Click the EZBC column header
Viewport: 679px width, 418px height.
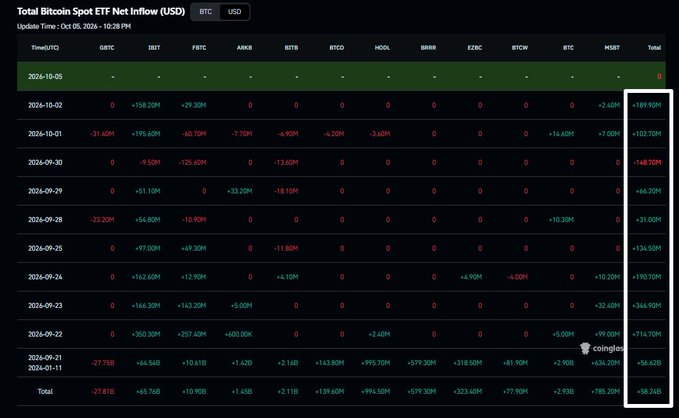point(475,48)
